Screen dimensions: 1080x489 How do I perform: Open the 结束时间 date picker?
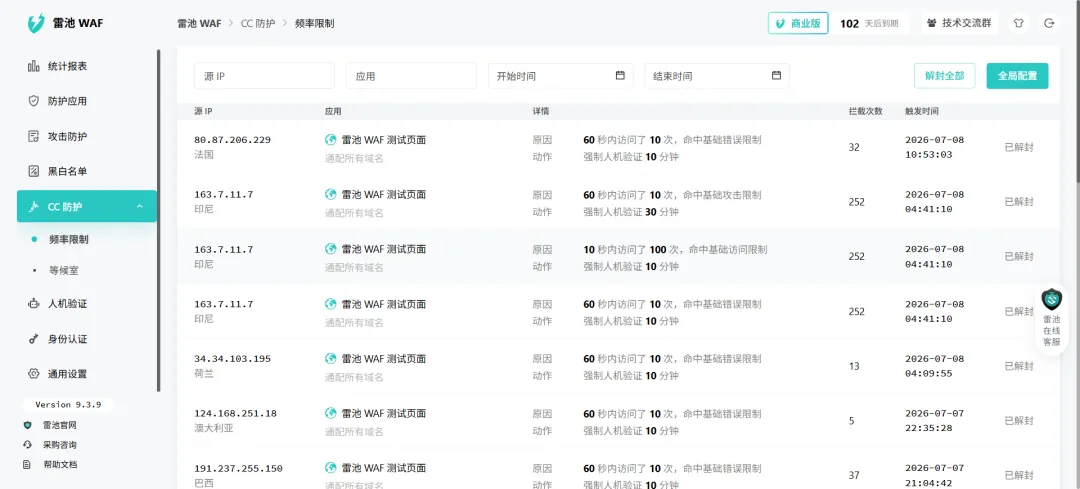click(717, 76)
